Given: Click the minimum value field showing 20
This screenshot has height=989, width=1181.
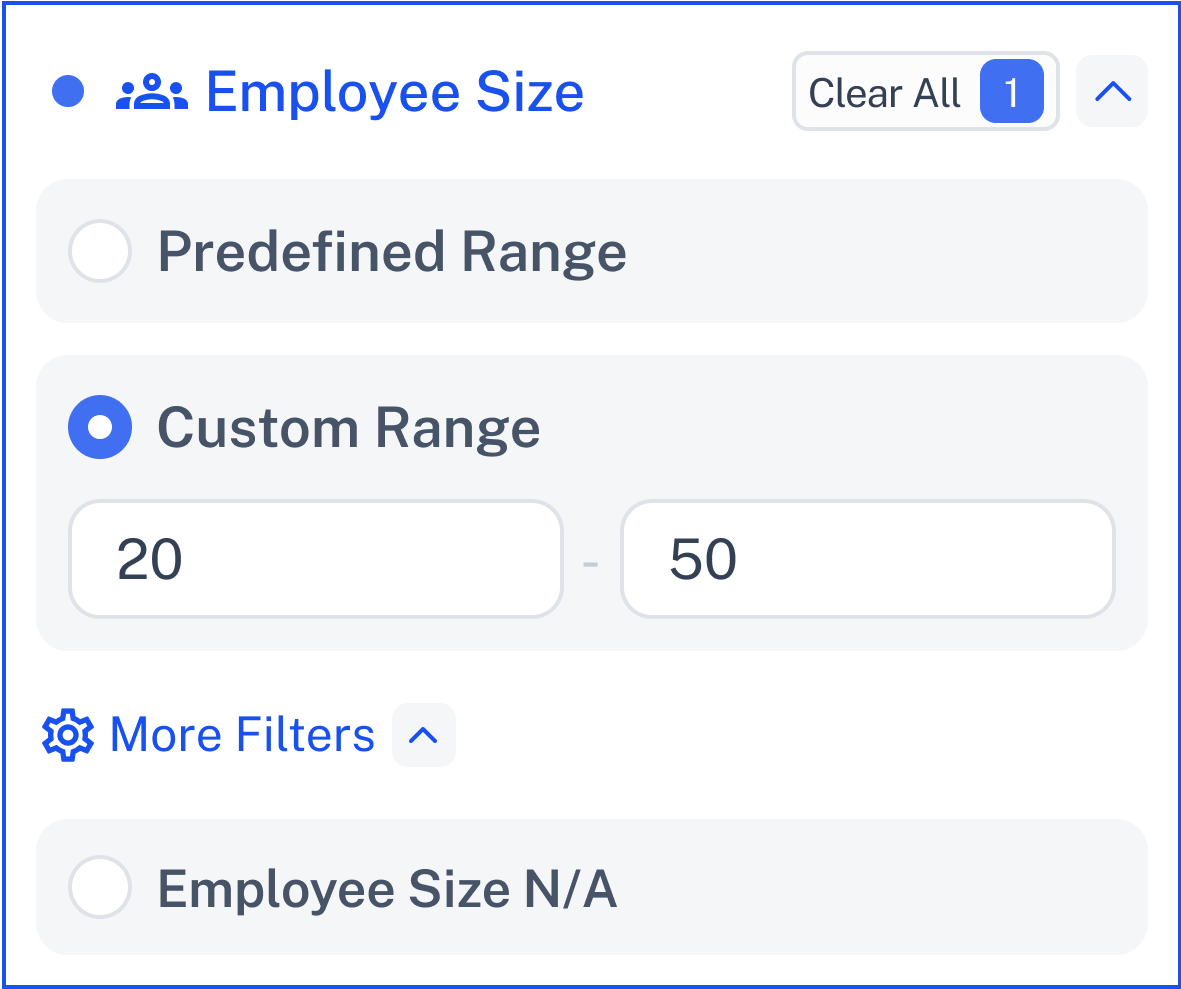Looking at the screenshot, I should click(315, 559).
